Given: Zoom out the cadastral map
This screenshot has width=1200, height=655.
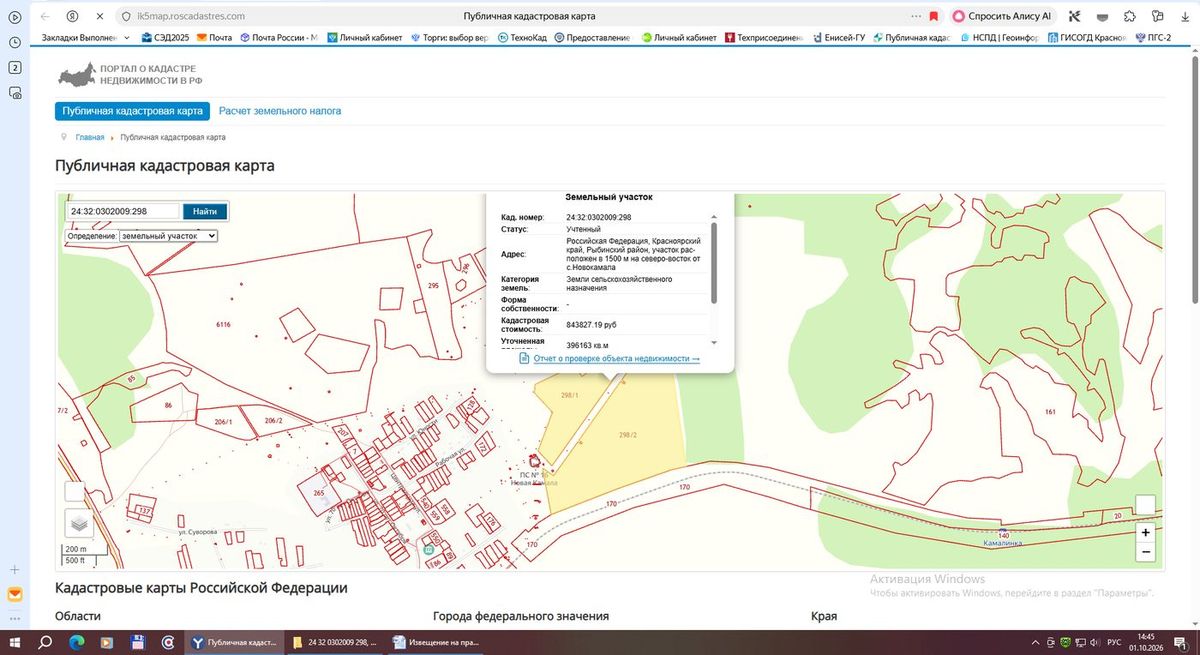Looking at the screenshot, I should (1146, 552).
